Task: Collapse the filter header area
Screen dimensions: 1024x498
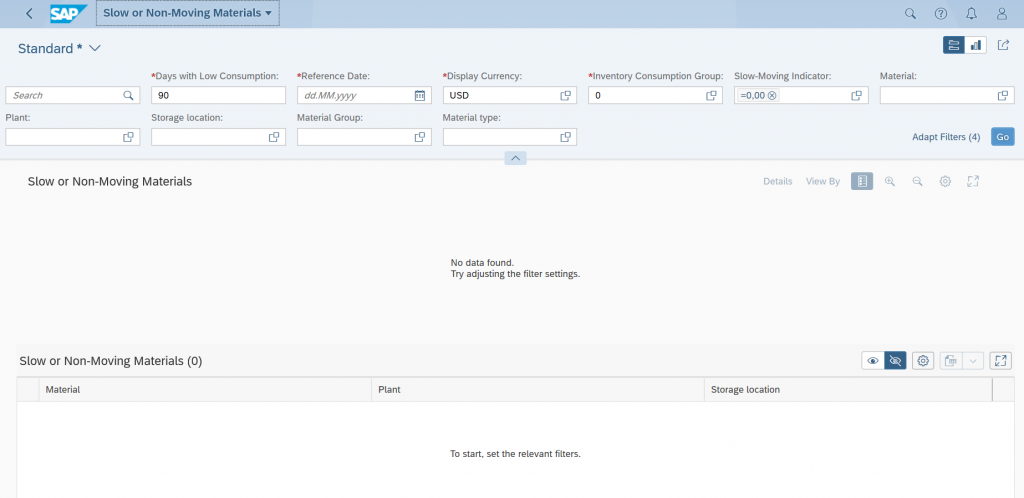Action: (x=515, y=158)
